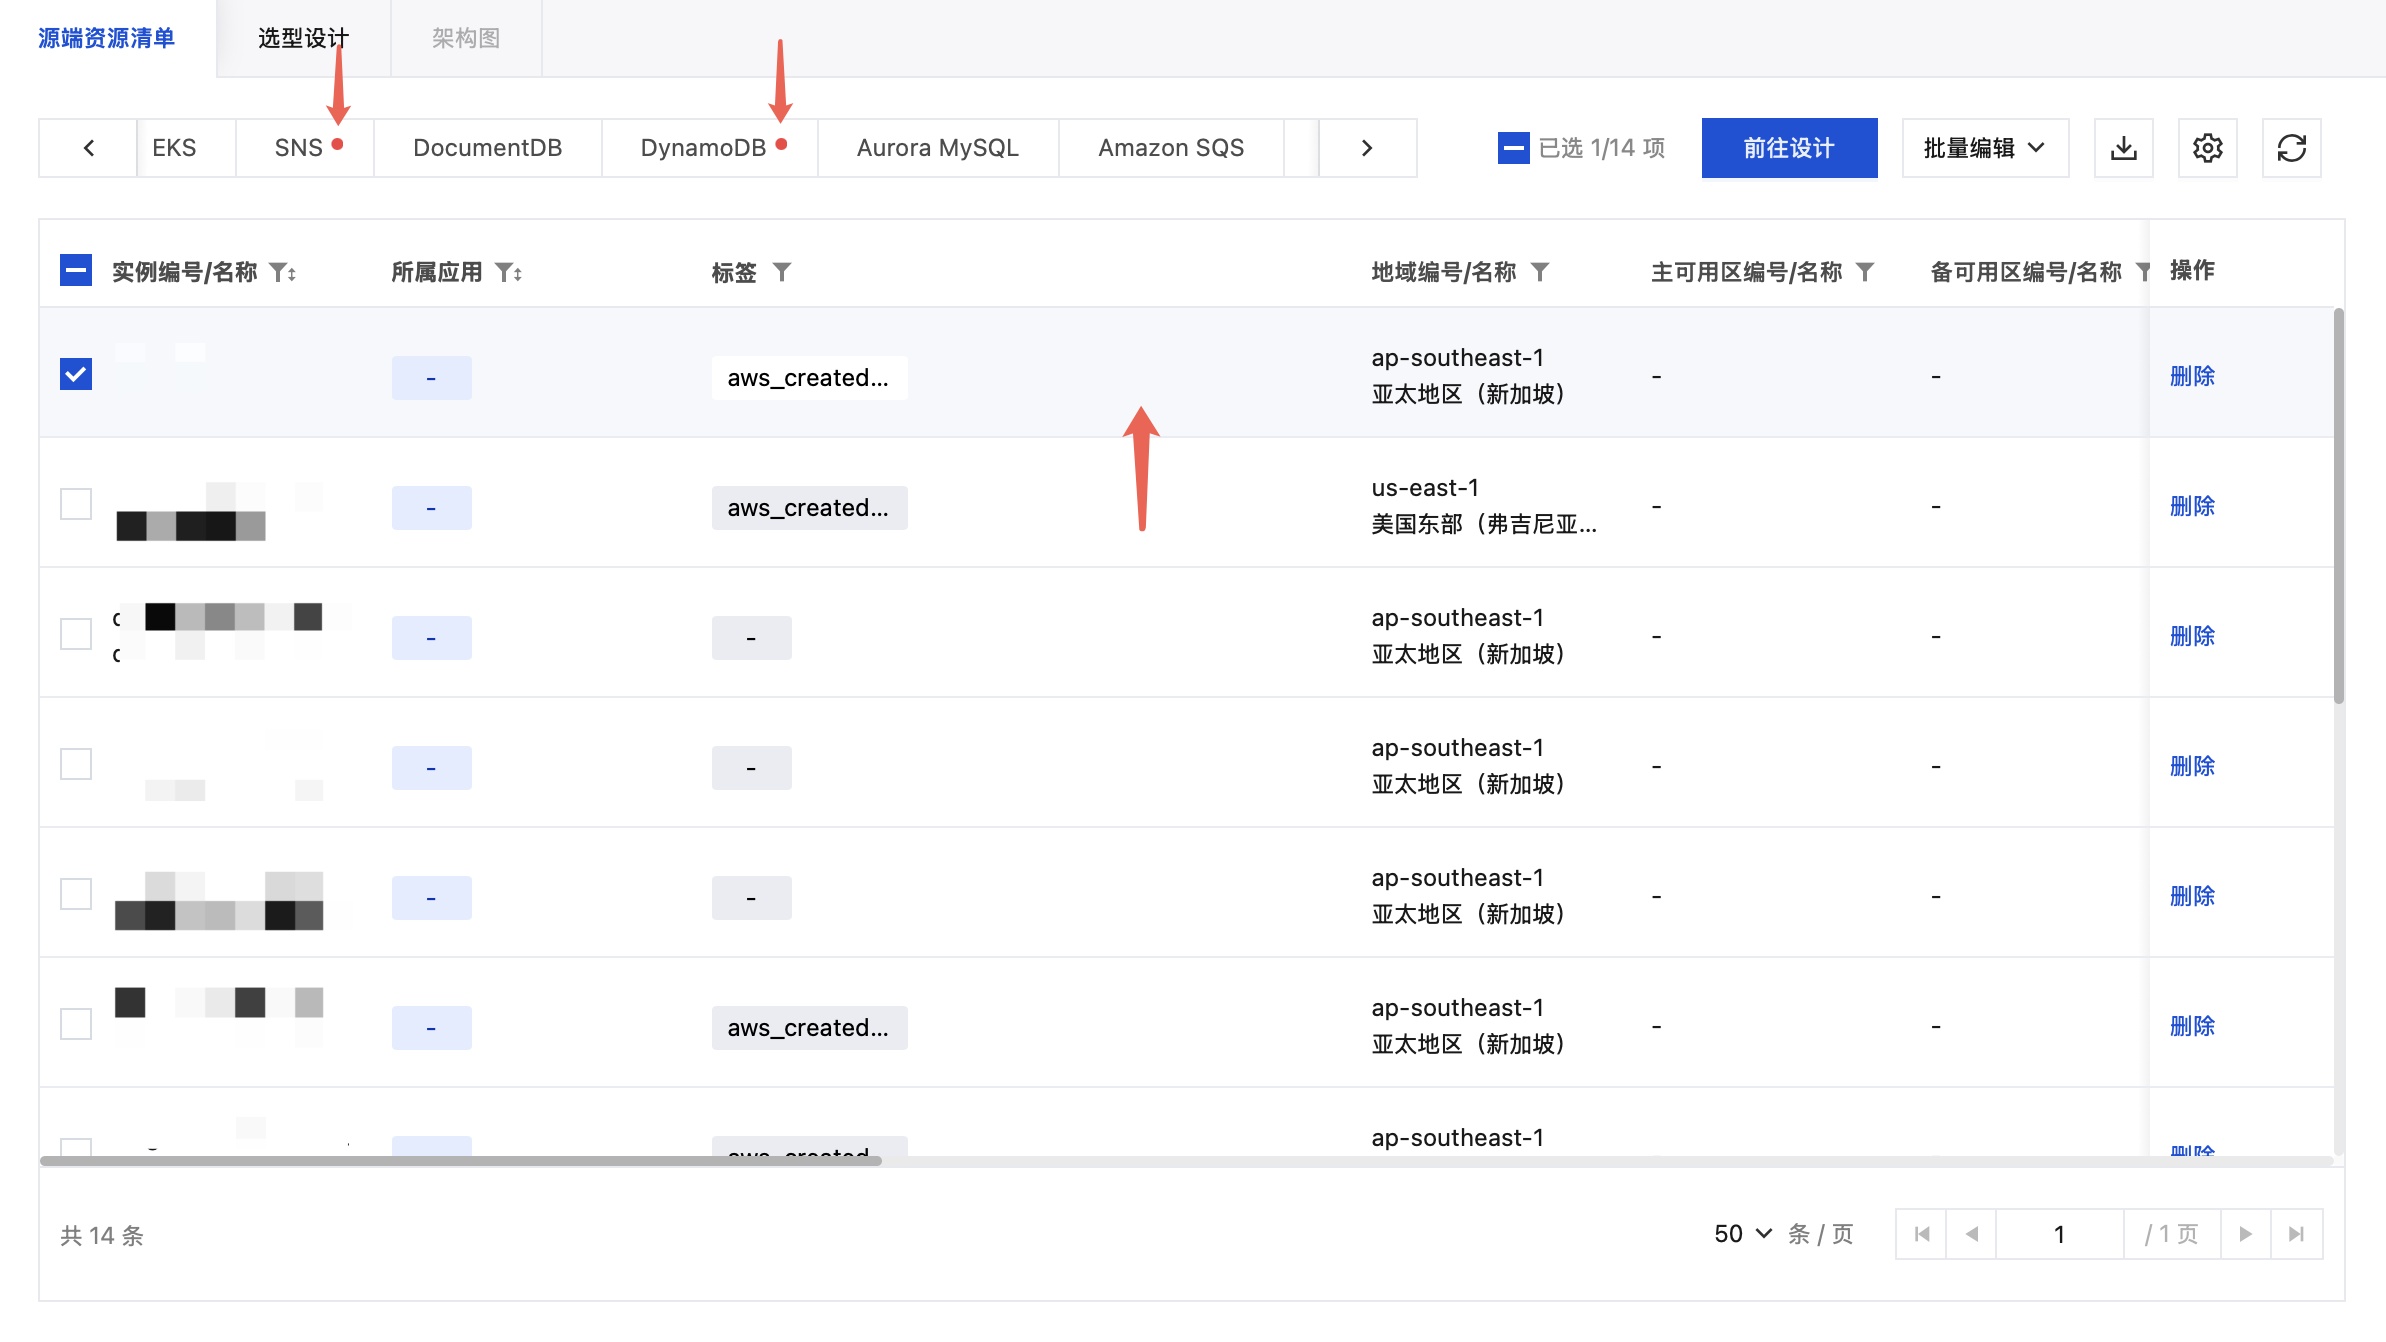Click the download export icon

(x=2123, y=148)
